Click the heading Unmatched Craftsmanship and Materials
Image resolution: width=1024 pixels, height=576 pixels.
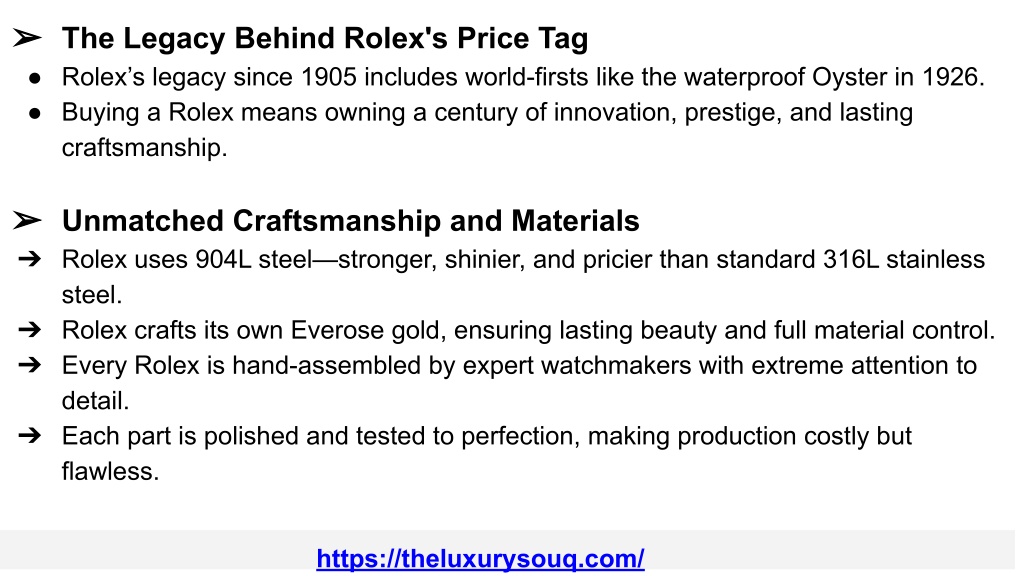click(351, 221)
